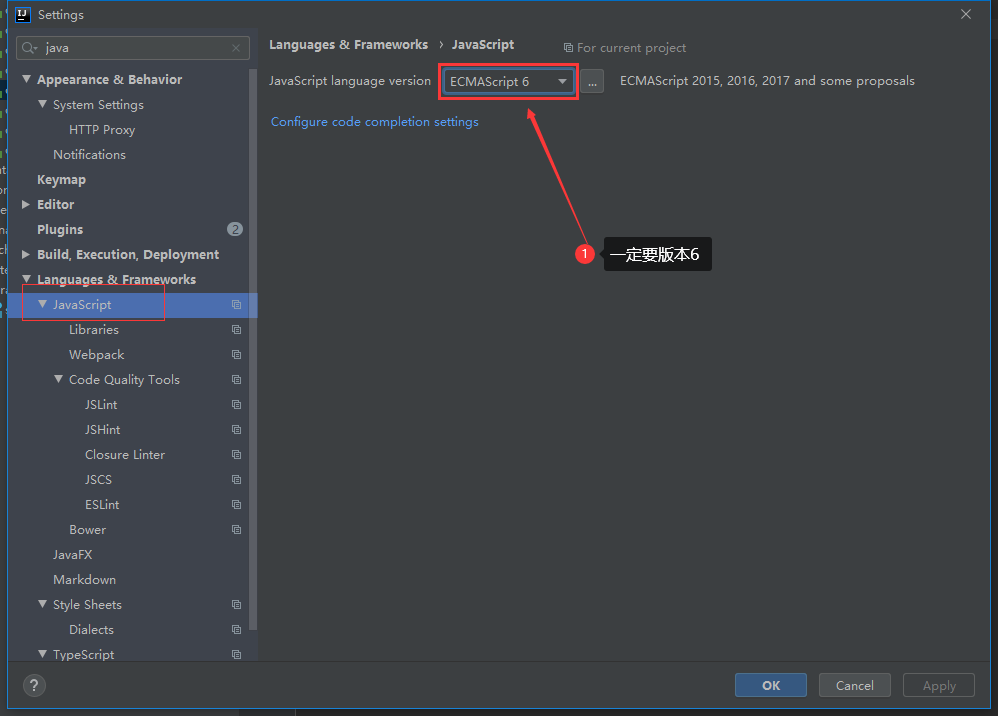
Task: Click the OK button
Action: tap(771, 685)
